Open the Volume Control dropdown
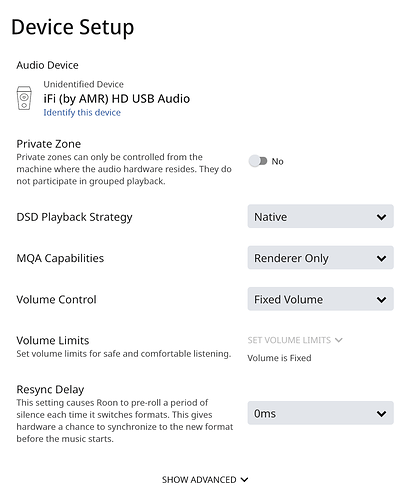Screen dimensions: 410x500 (x=320, y=299)
